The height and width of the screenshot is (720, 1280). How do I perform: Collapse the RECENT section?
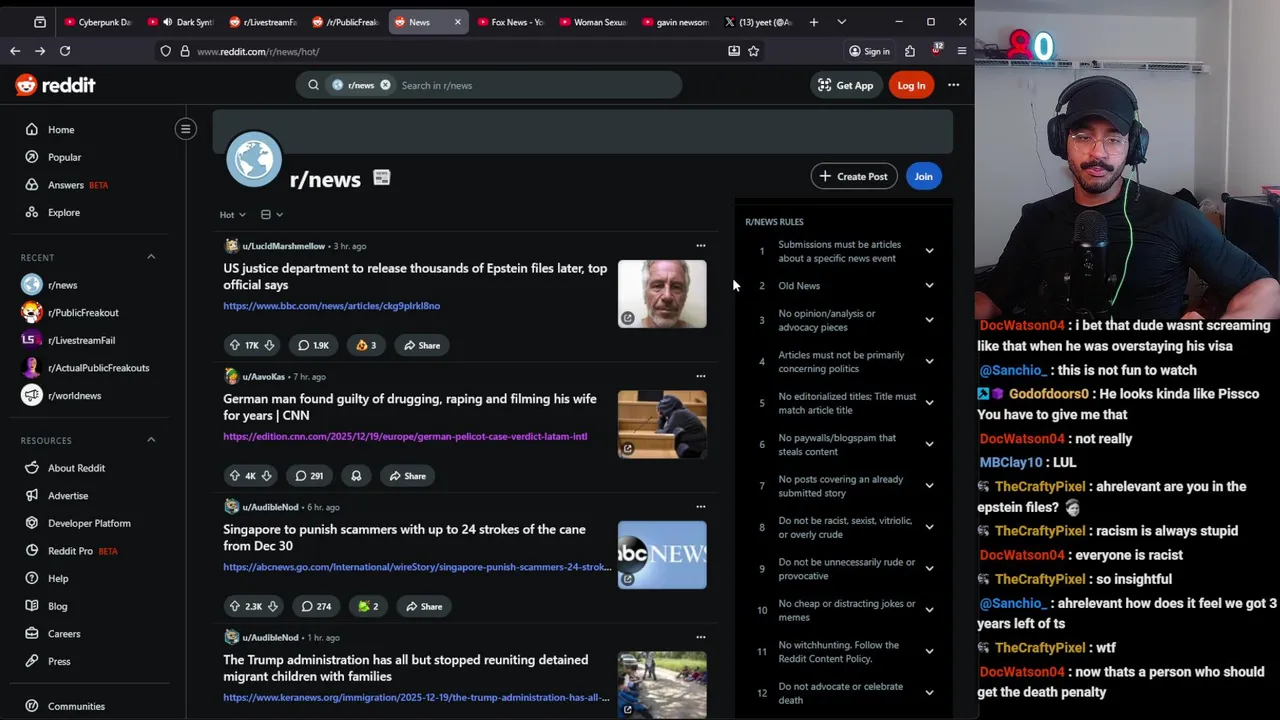click(151, 257)
